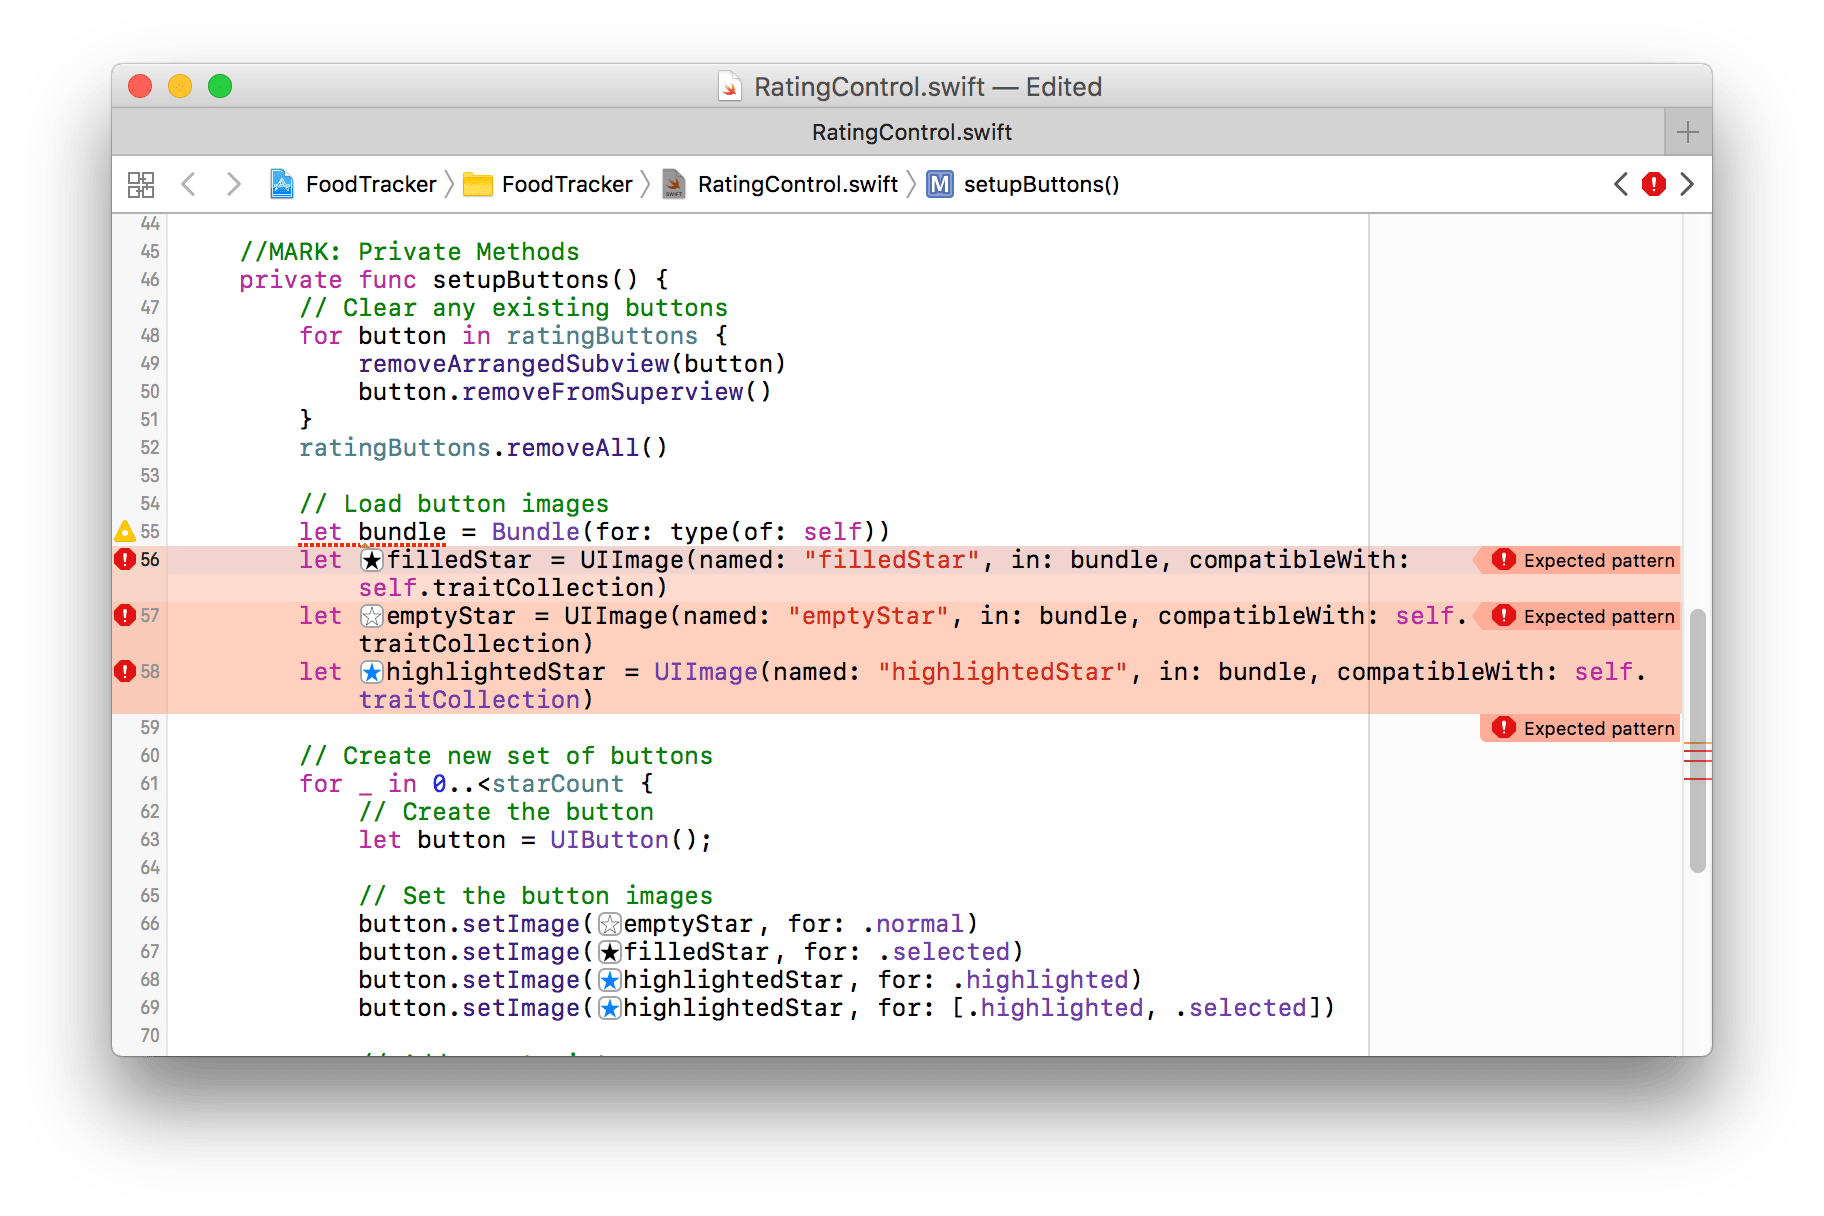Image resolution: width=1824 pixels, height=1216 pixels.
Task: Select the FoodTracker project icon in the jump bar
Action: tap(281, 184)
